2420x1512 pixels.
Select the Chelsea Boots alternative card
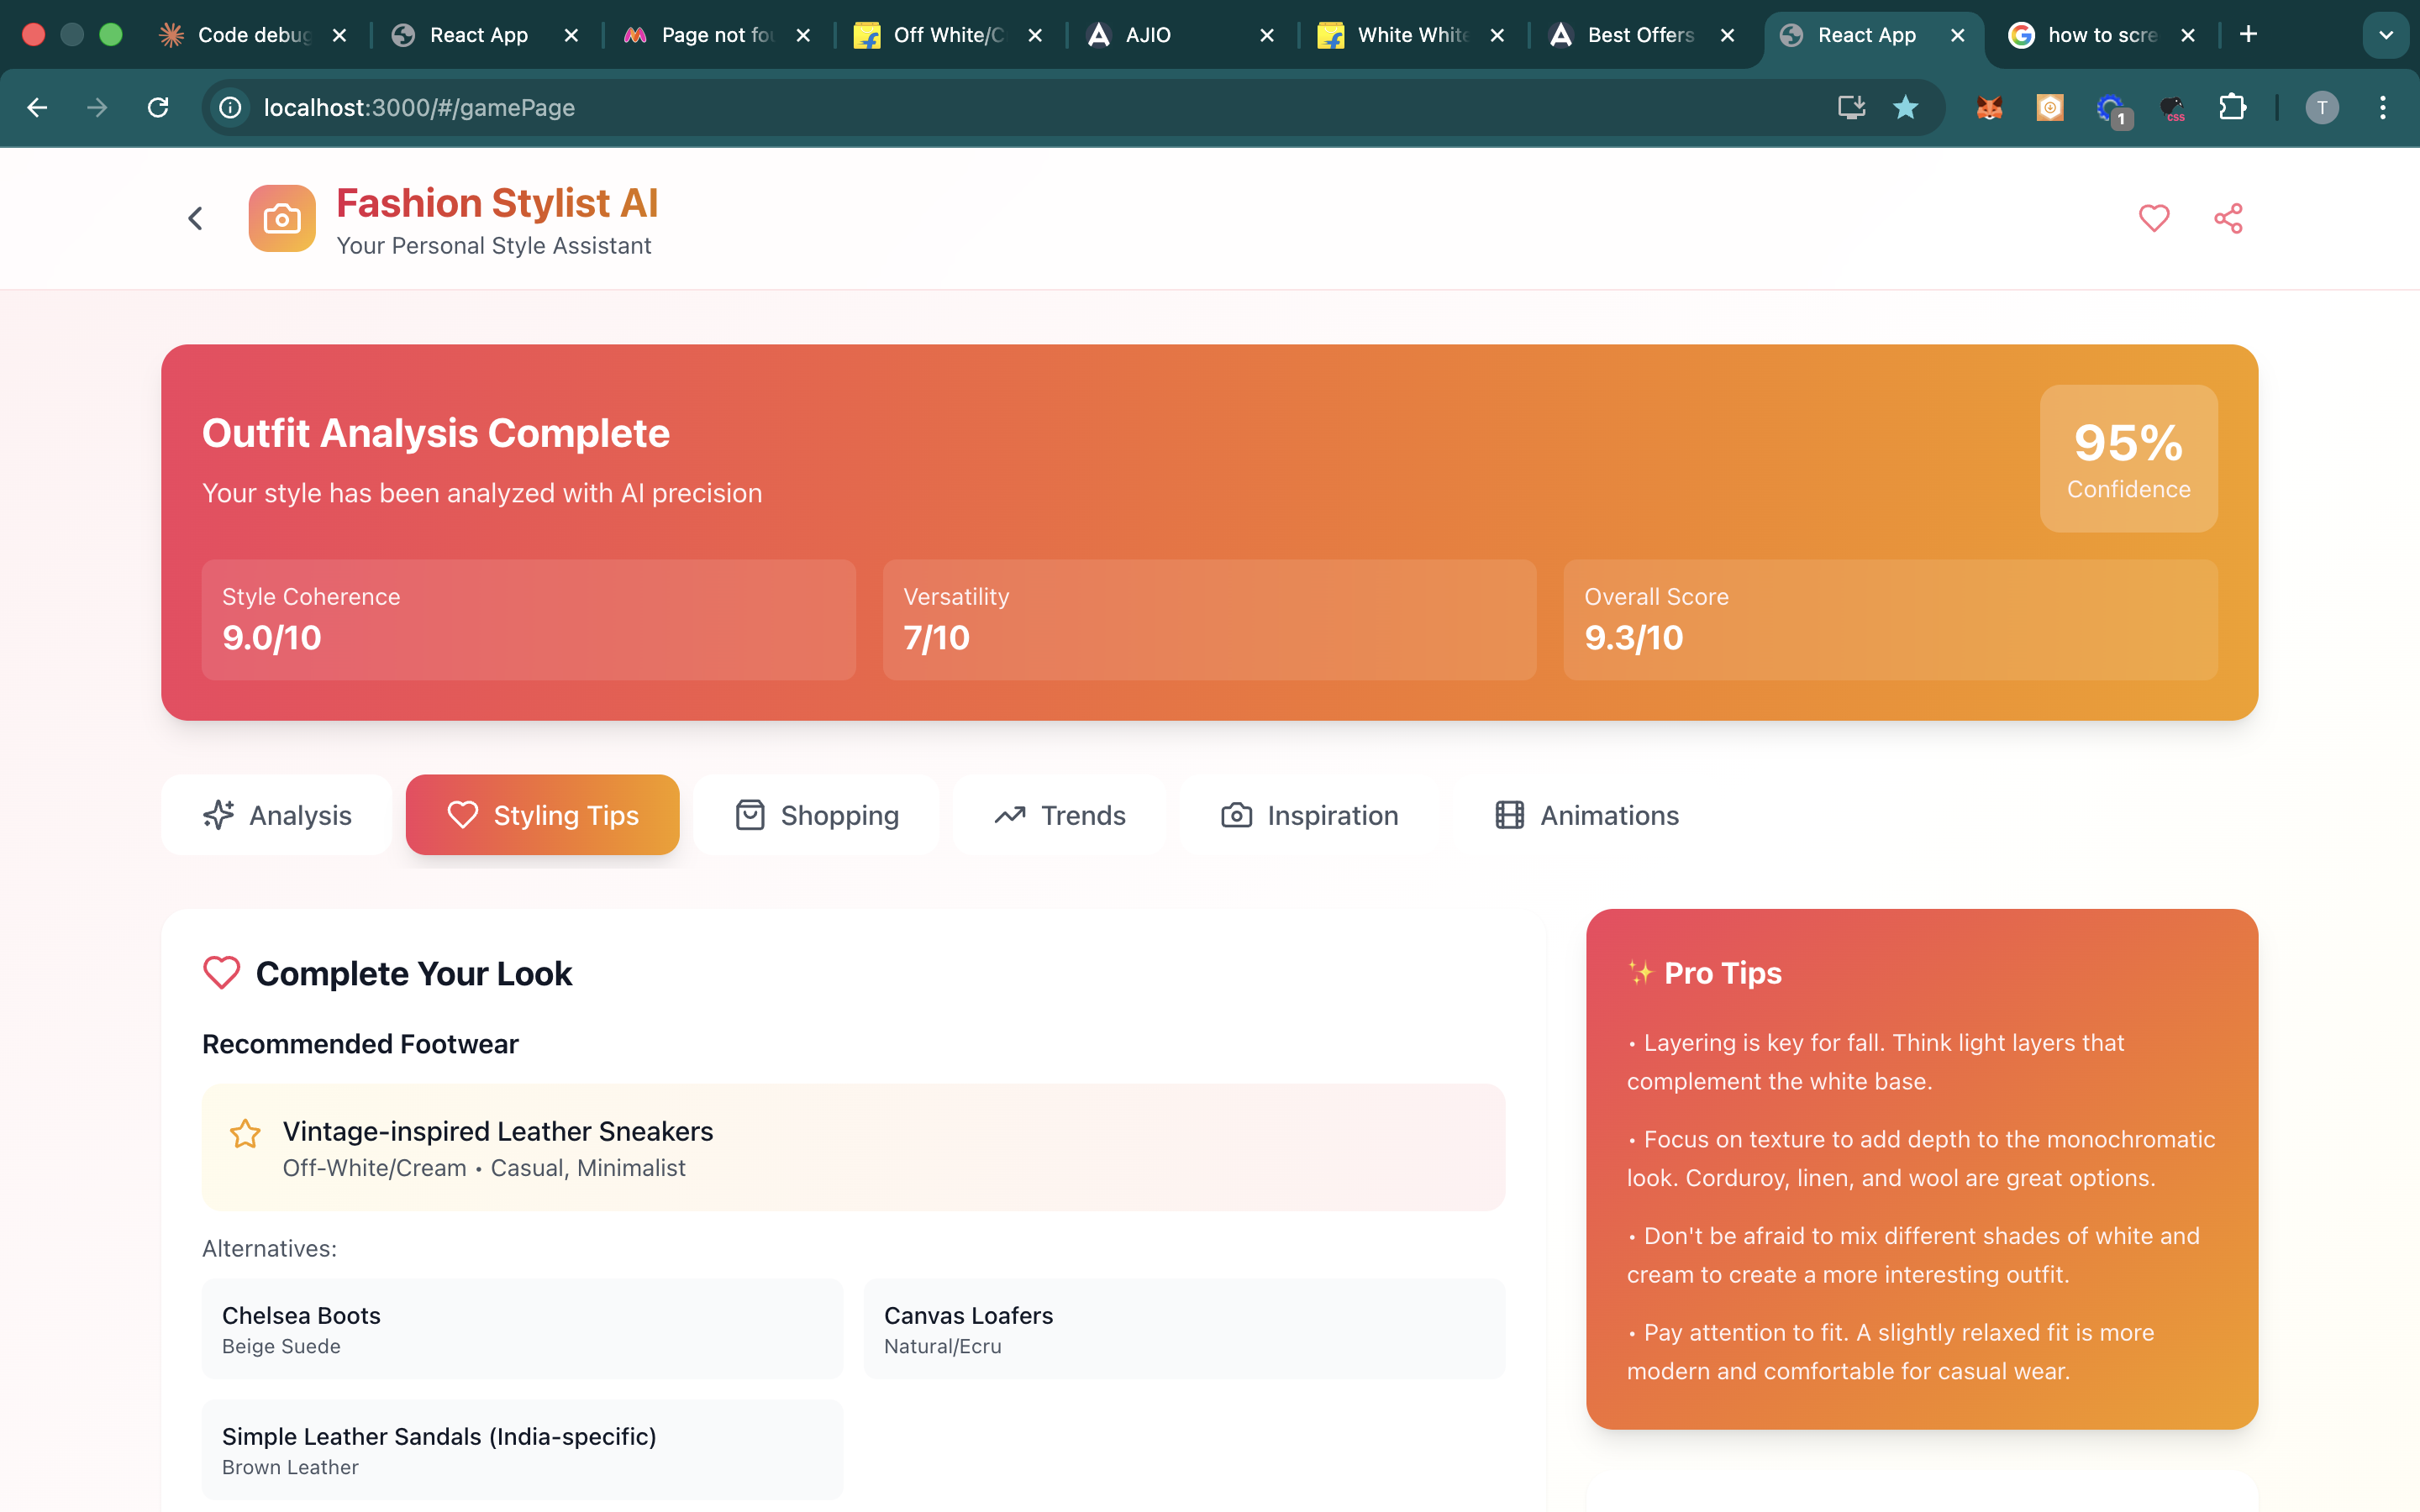coord(522,1328)
